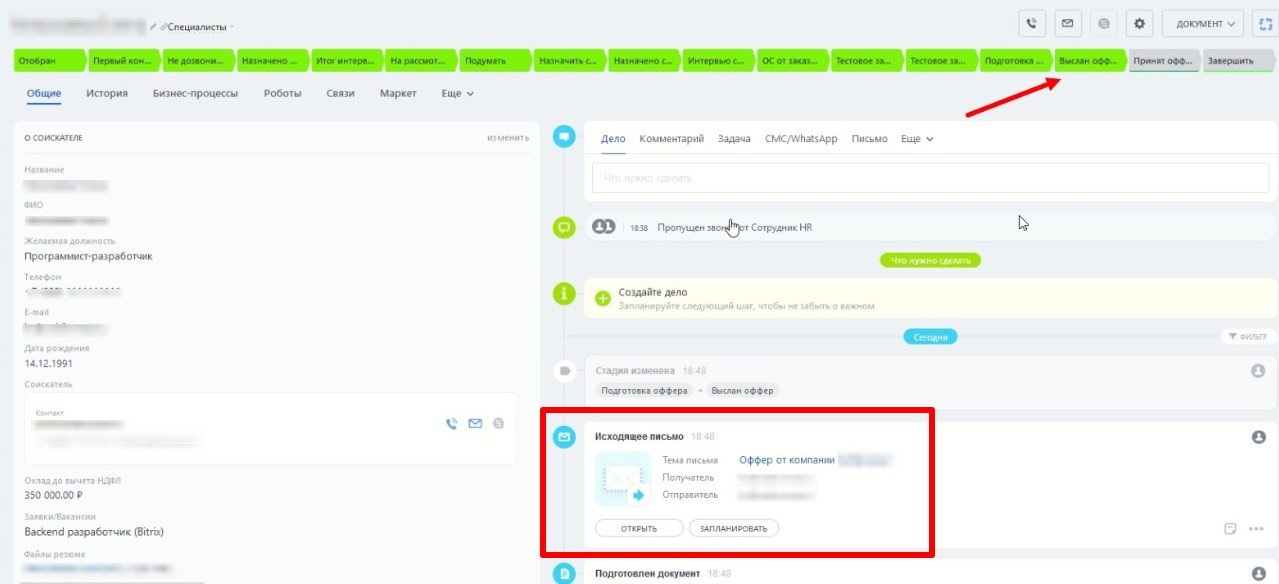
Task: Select the Задача timeline tab
Action: pos(734,139)
